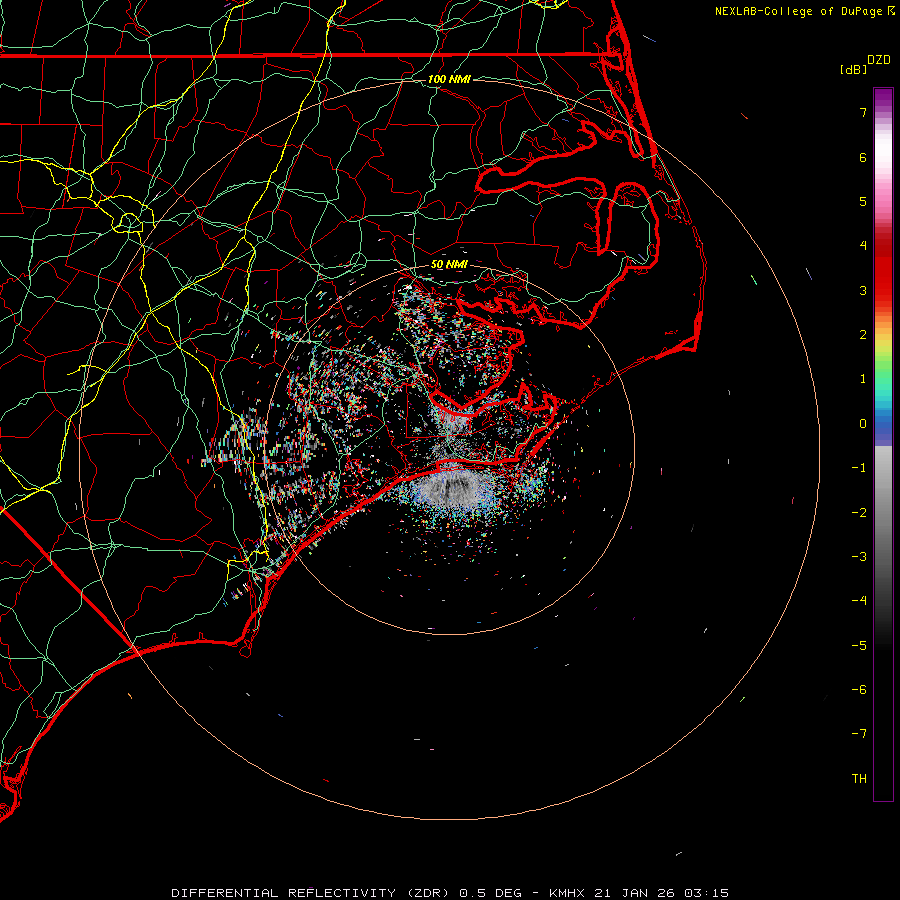Click the -6 tick label on the color scale
This screenshot has height=900, width=900.
click(859, 690)
